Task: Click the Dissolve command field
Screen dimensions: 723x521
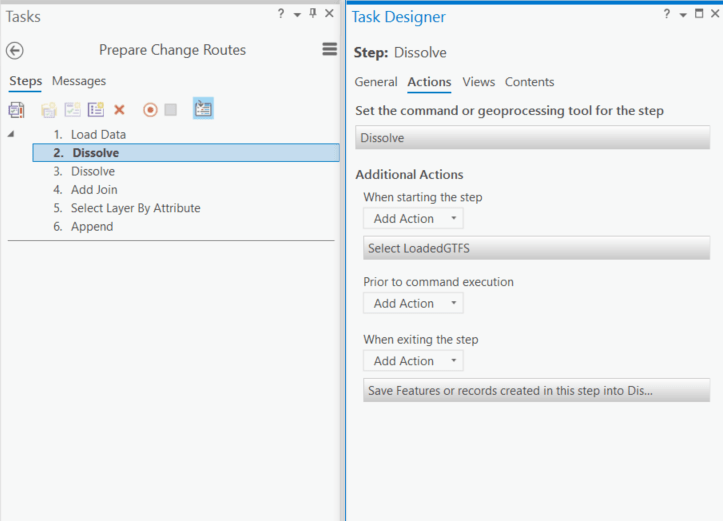Action: point(532,138)
